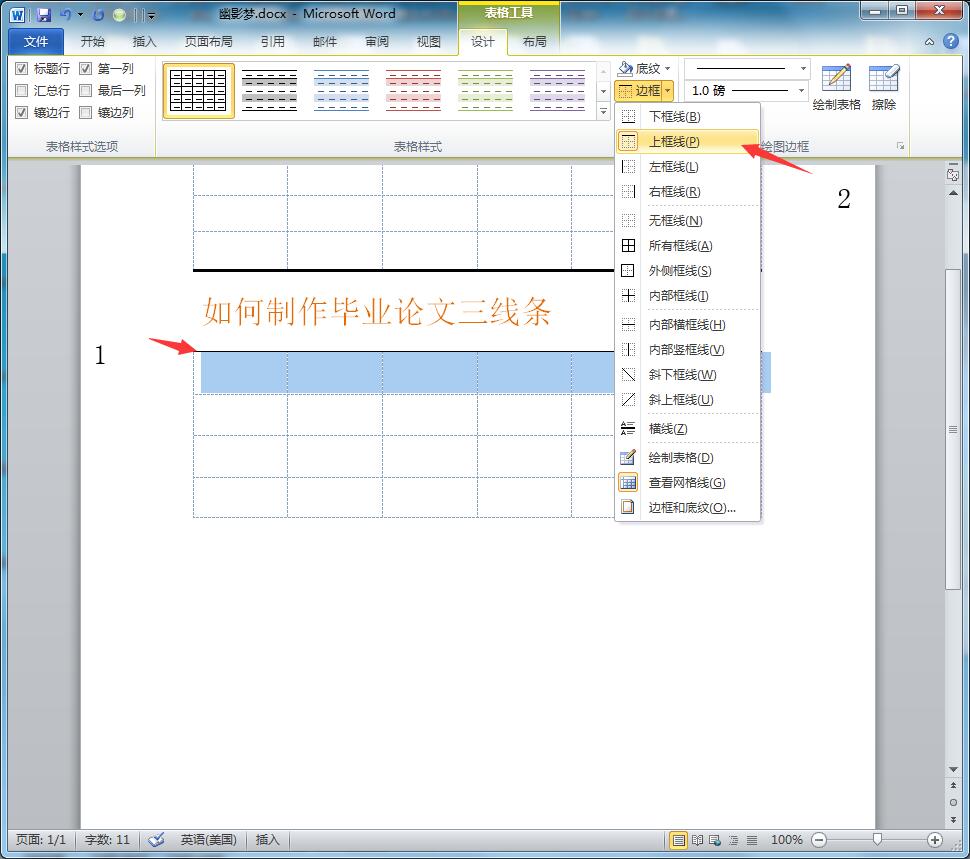The height and width of the screenshot is (859, 970).
Task: Select 上框线 top border menu item
Action: click(x=688, y=142)
